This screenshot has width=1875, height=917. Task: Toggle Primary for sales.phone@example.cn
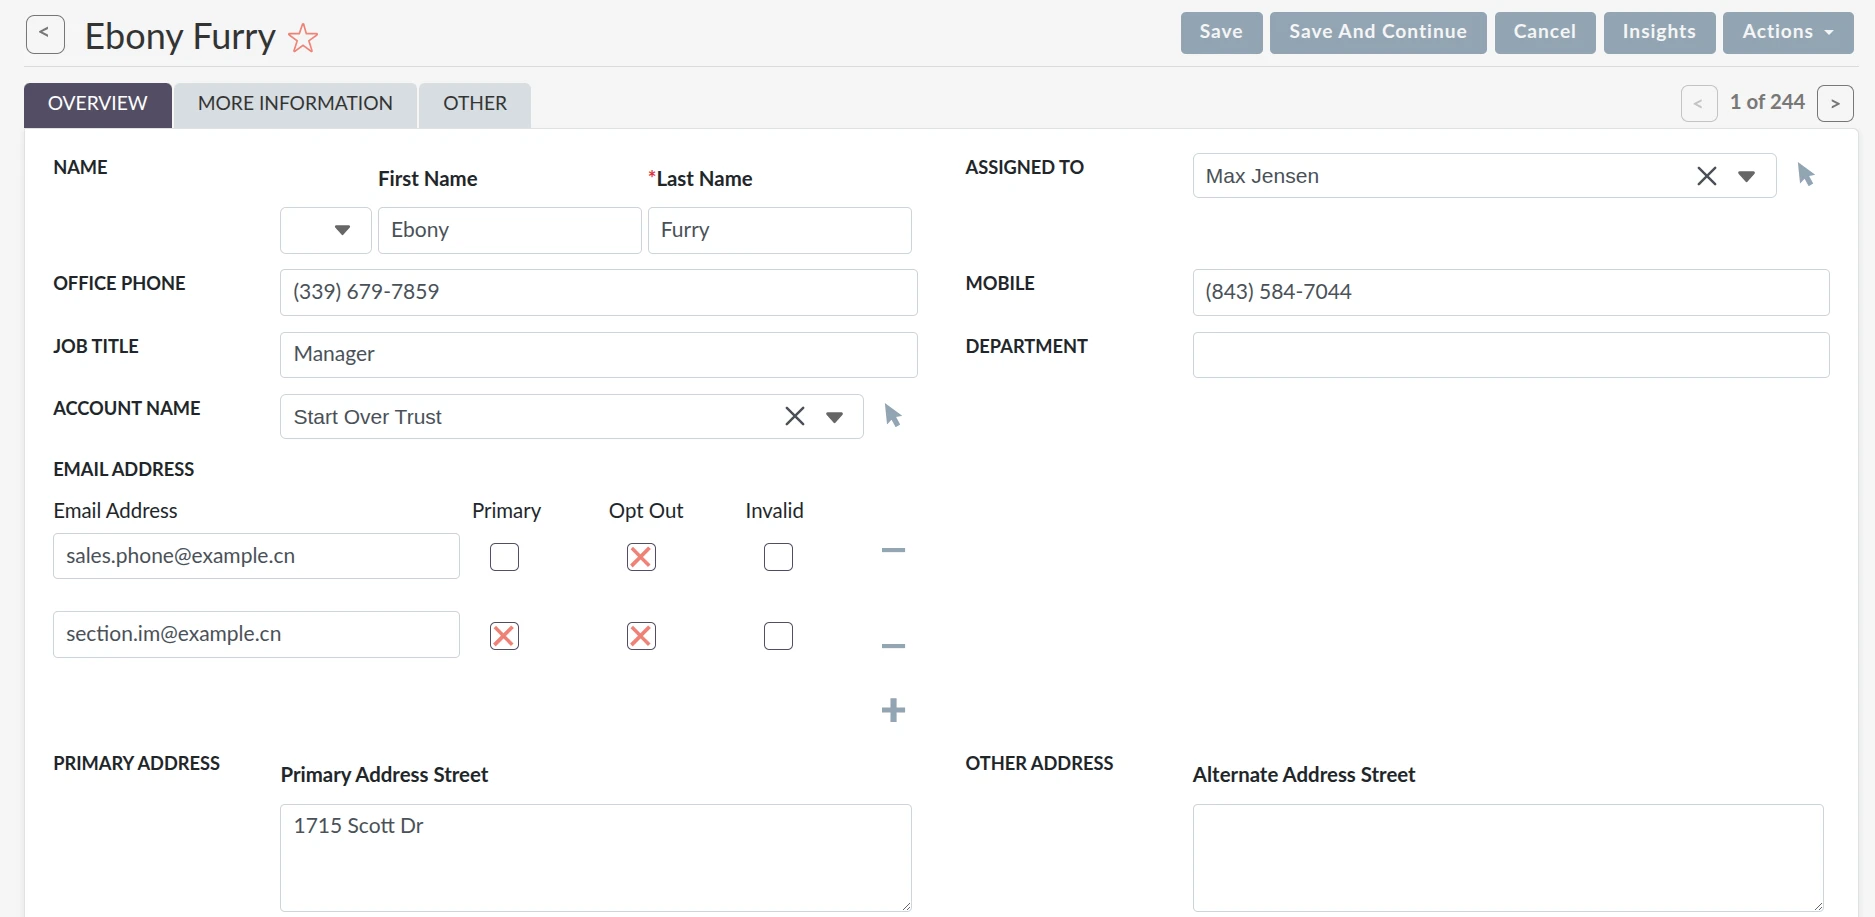pyautogui.click(x=504, y=557)
